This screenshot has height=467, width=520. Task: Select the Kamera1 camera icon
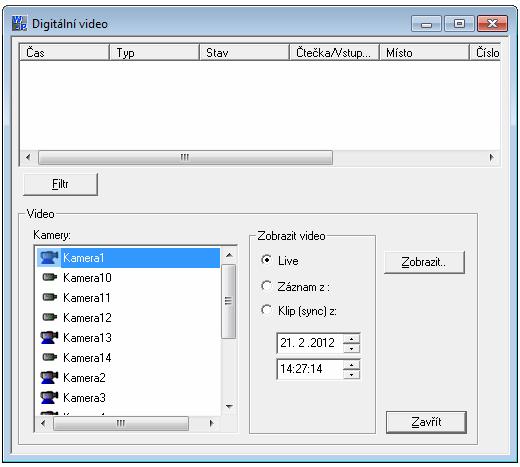[x=49, y=258]
